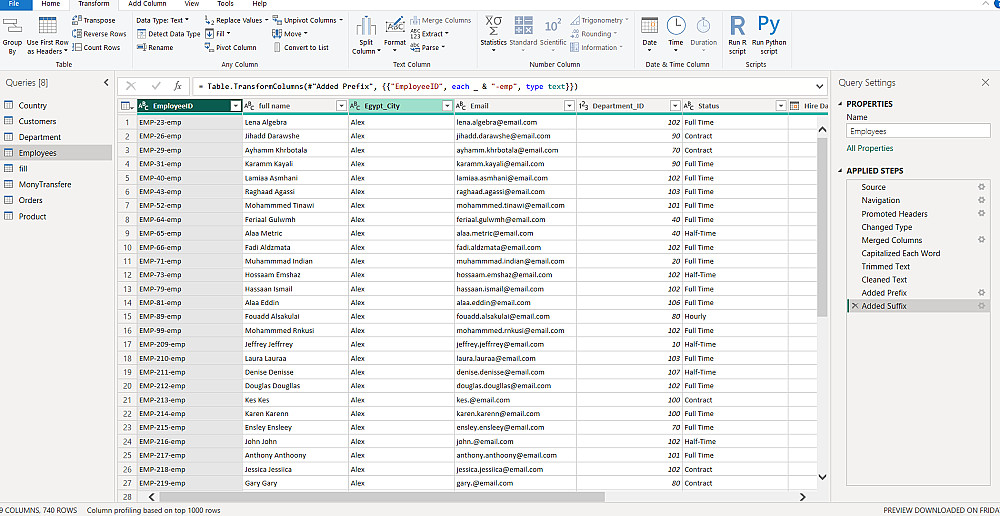1000x516 pixels.
Task: Expand the formula bar with chevron
Action: point(820,86)
